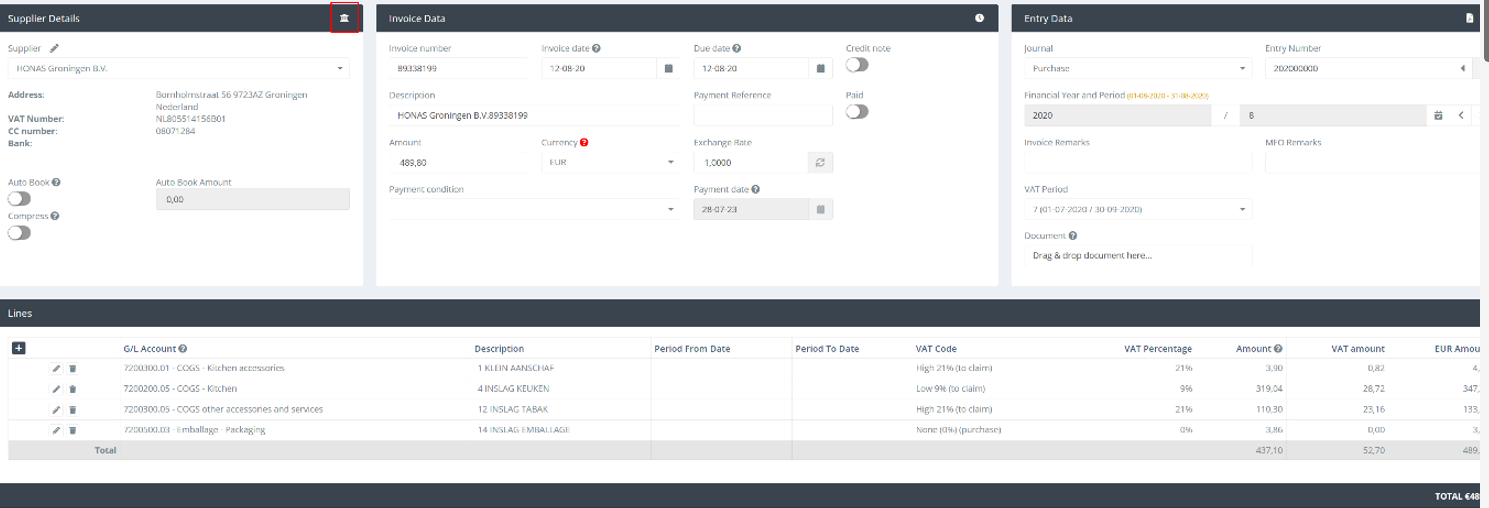
Task: Delete the Emballage - Packaging line
Action: click(72, 430)
